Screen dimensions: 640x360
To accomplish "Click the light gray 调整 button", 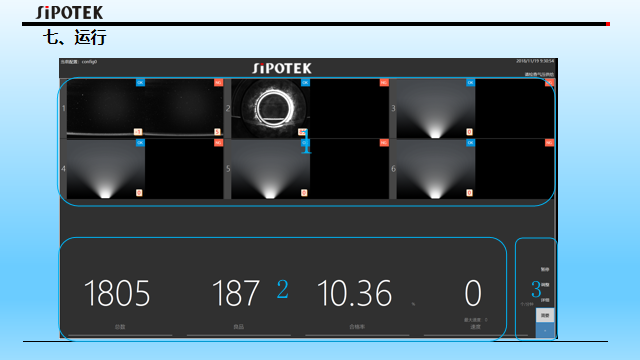I will coord(545,315).
